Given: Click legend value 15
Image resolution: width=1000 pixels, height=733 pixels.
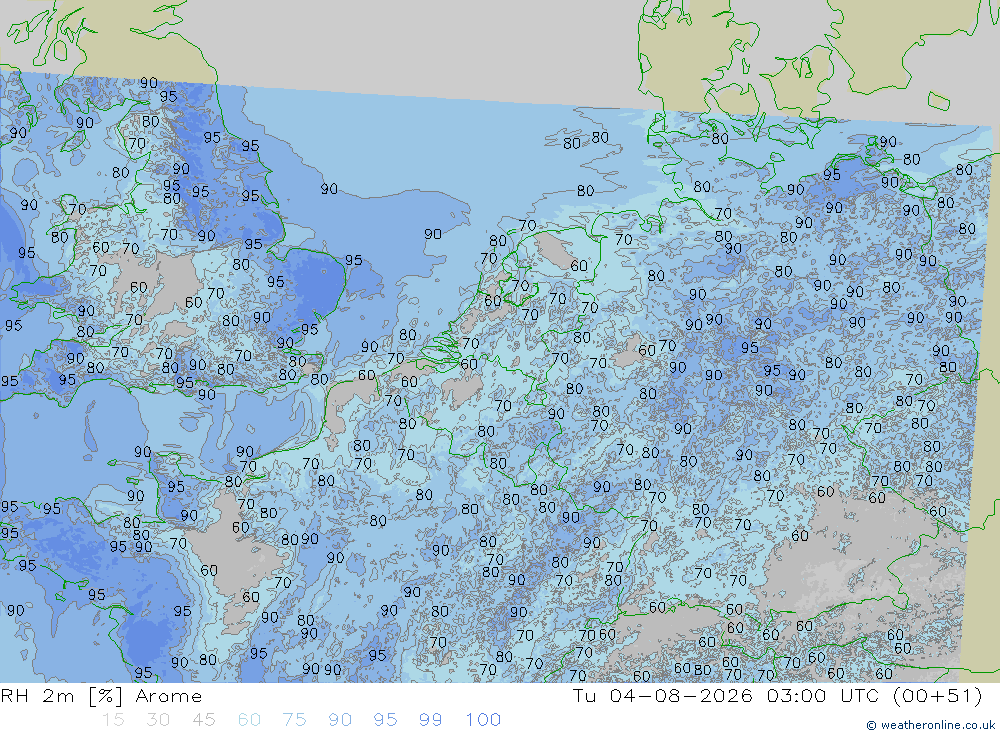Looking at the screenshot, I should click(x=113, y=720).
